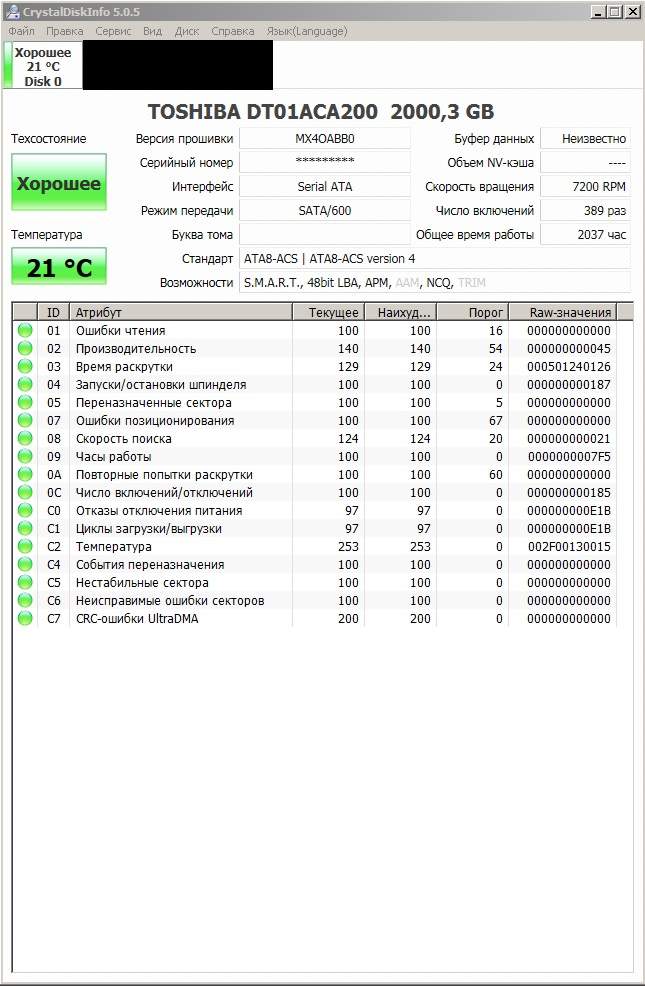The height and width of the screenshot is (986, 645).
Task: Click status circle for События переназначения row
Action: 25,565
